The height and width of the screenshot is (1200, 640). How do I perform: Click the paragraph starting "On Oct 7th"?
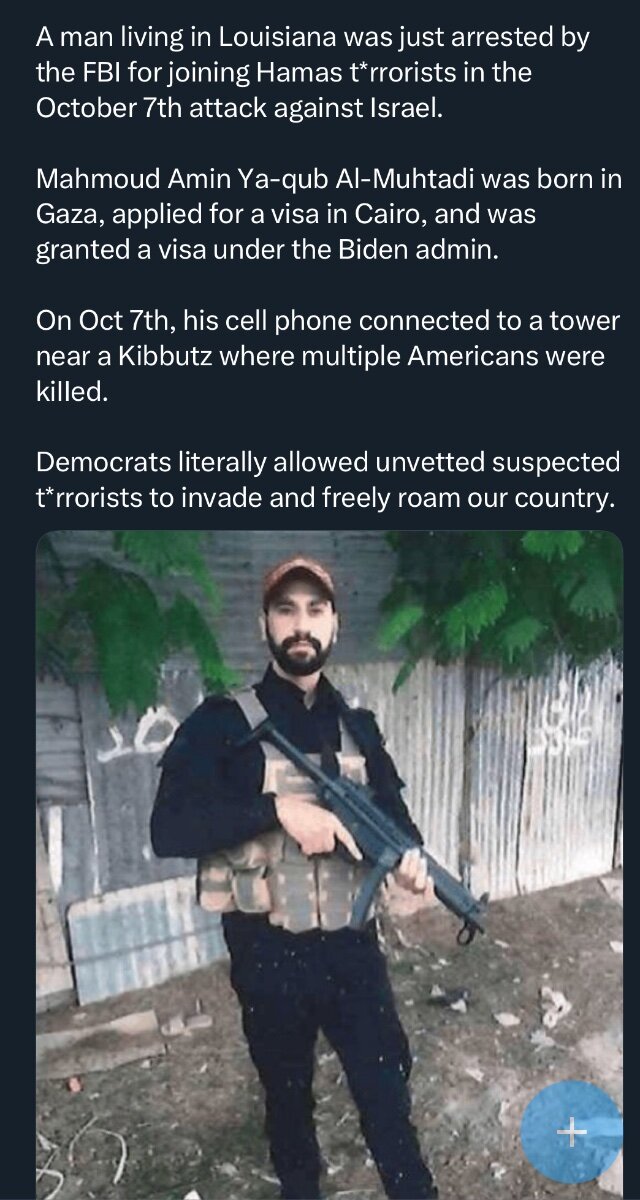coord(328,356)
